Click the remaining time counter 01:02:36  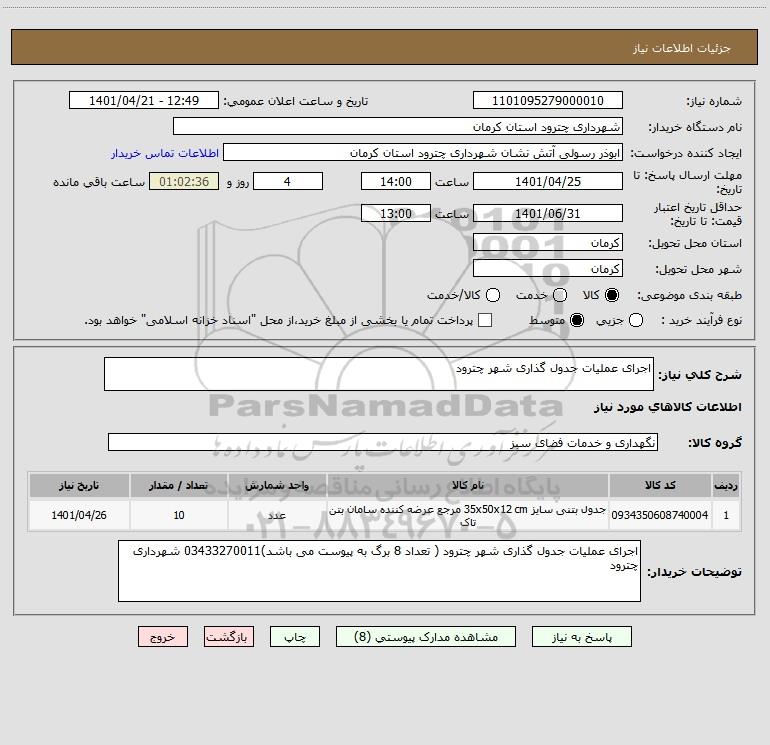click(184, 181)
